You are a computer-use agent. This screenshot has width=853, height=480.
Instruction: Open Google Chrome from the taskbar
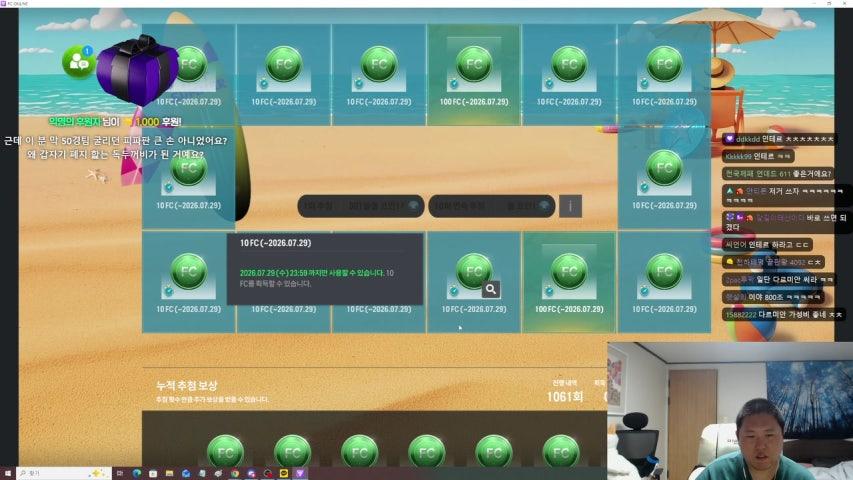(x=234, y=473)
